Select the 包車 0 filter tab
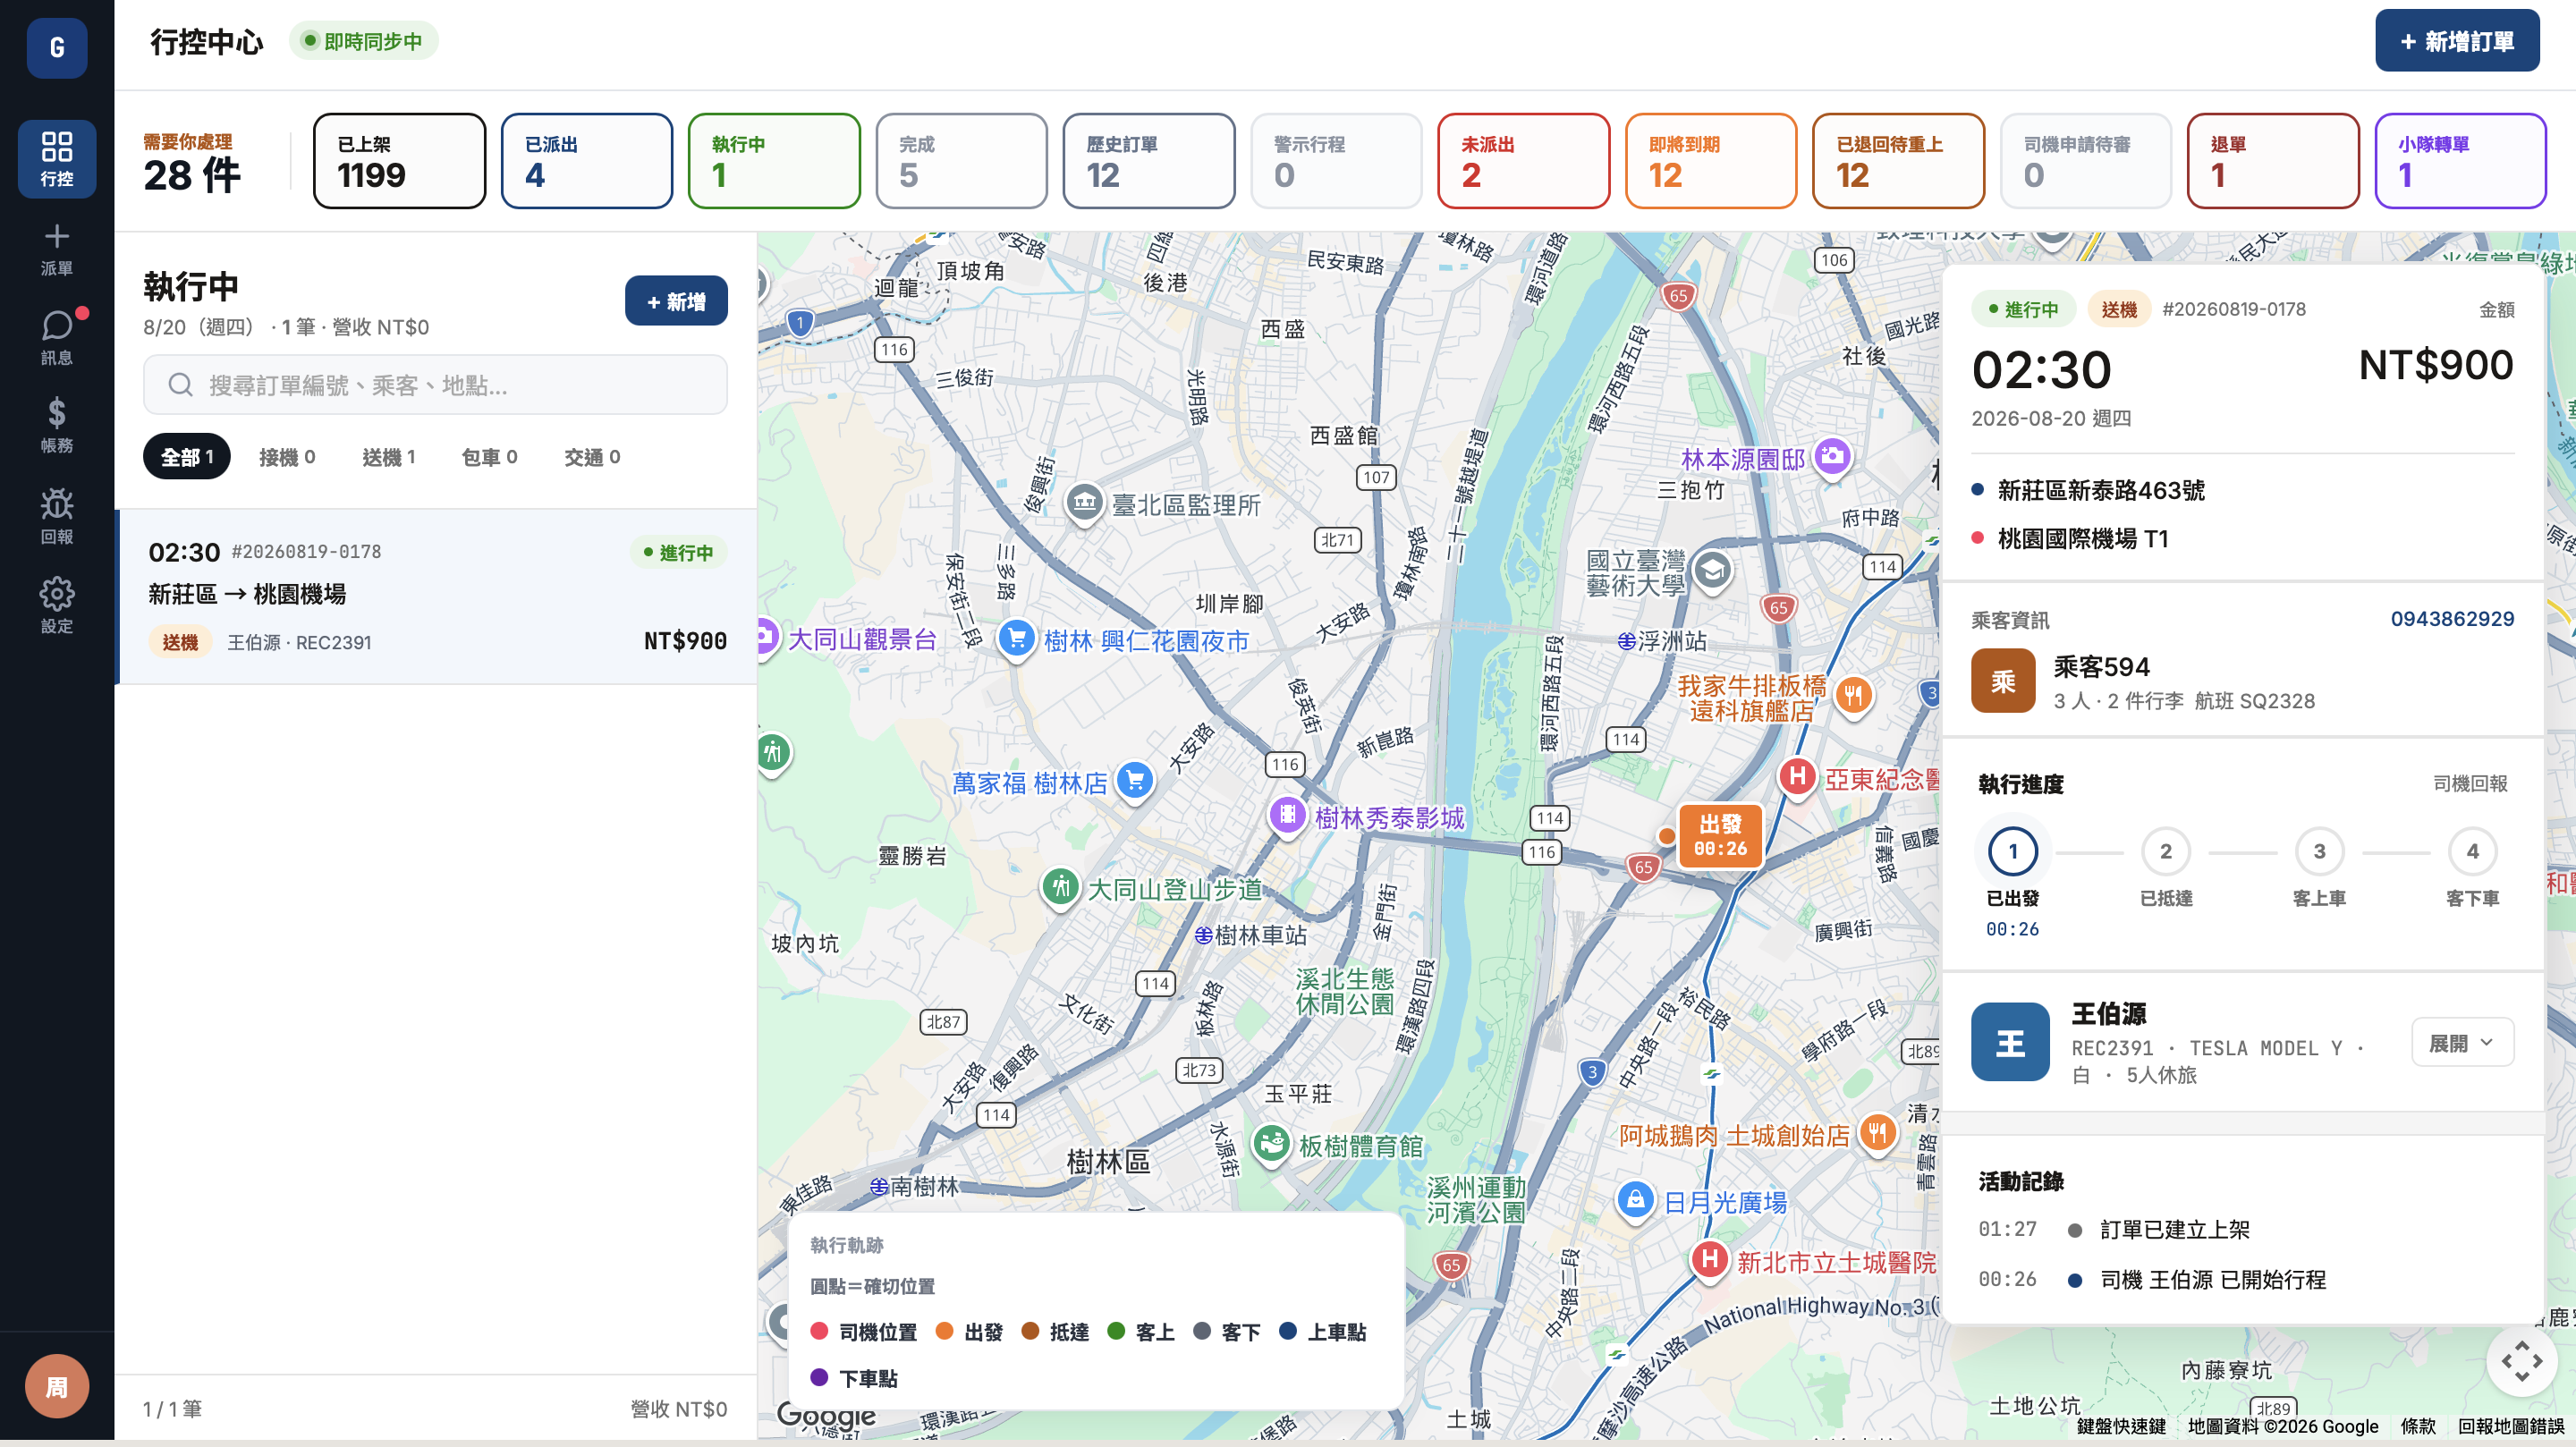 (x=489, y=457)
